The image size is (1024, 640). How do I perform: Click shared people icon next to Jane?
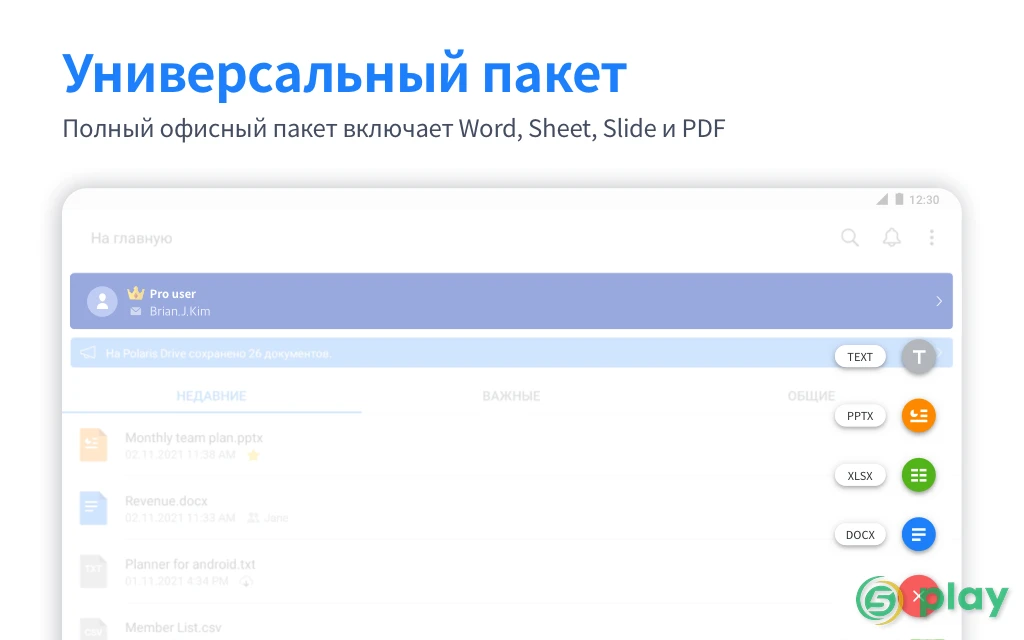tap(253, 518)
